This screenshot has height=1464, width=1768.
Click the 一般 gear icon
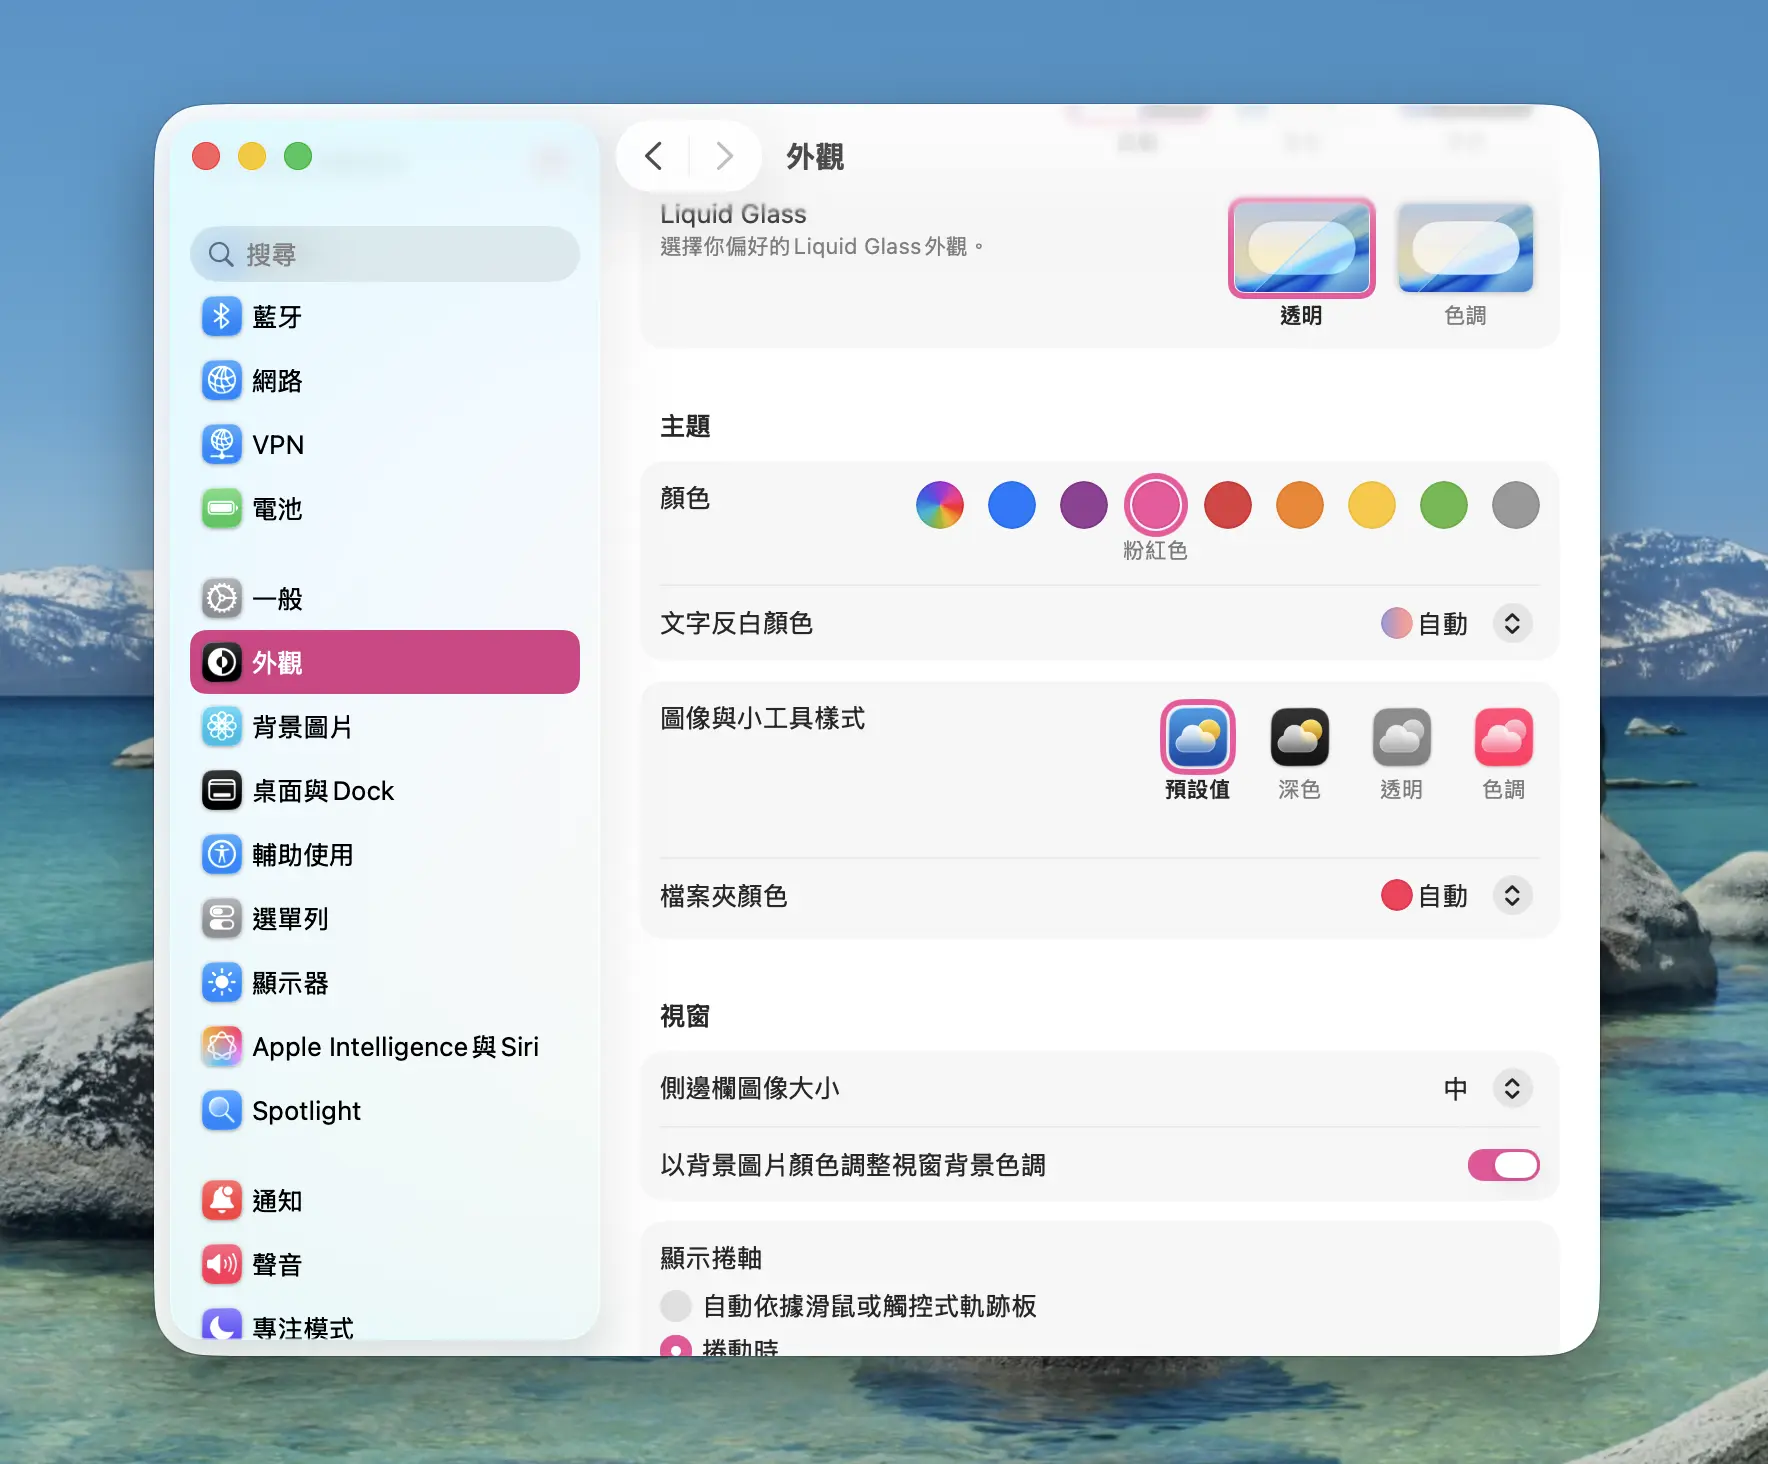coord(222,599)
